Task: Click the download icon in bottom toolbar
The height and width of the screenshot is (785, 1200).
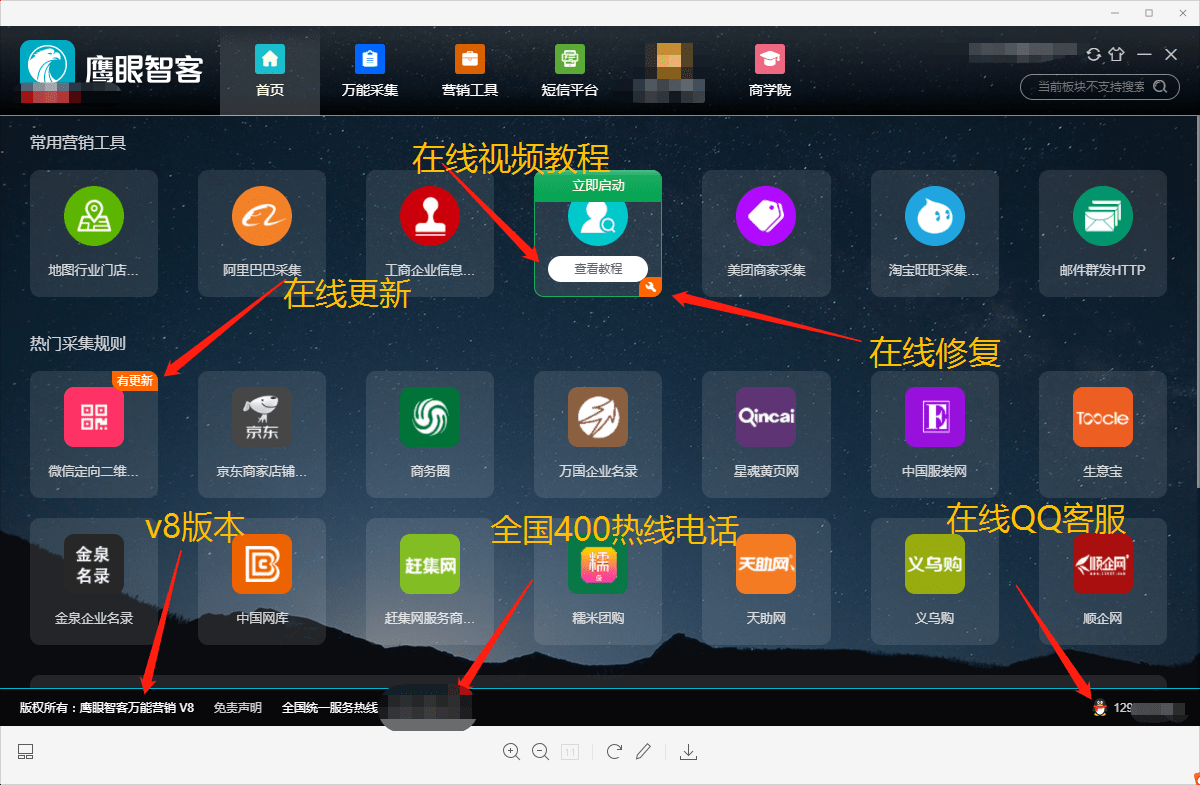Action: (688, 751)
